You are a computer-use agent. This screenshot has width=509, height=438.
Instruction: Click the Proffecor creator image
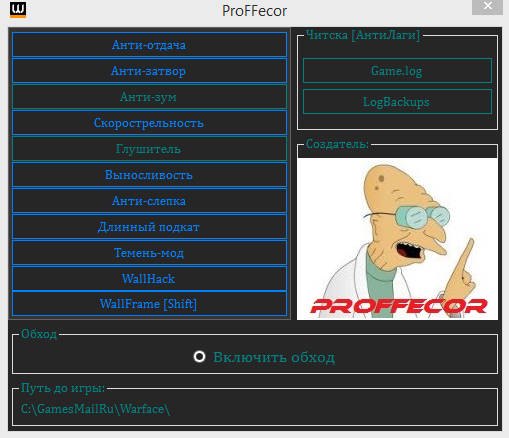(x=397, y=239)
